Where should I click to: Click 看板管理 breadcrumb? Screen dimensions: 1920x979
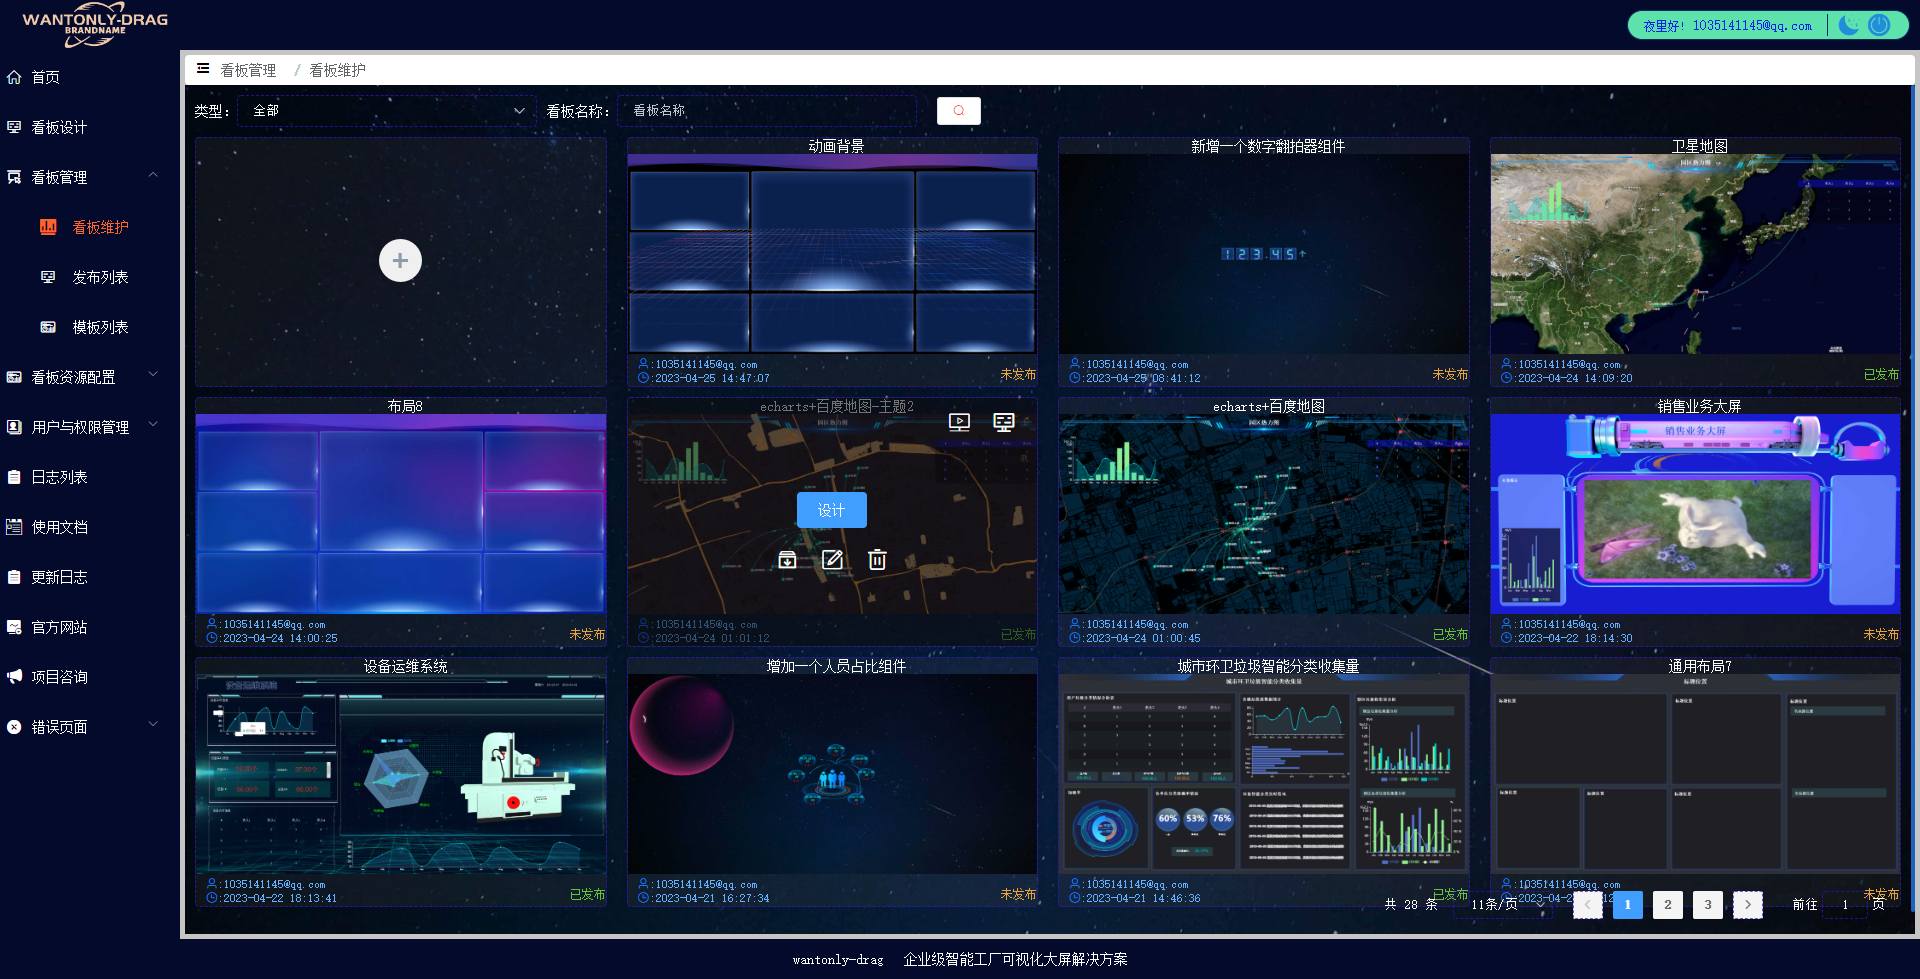(248, 70)
